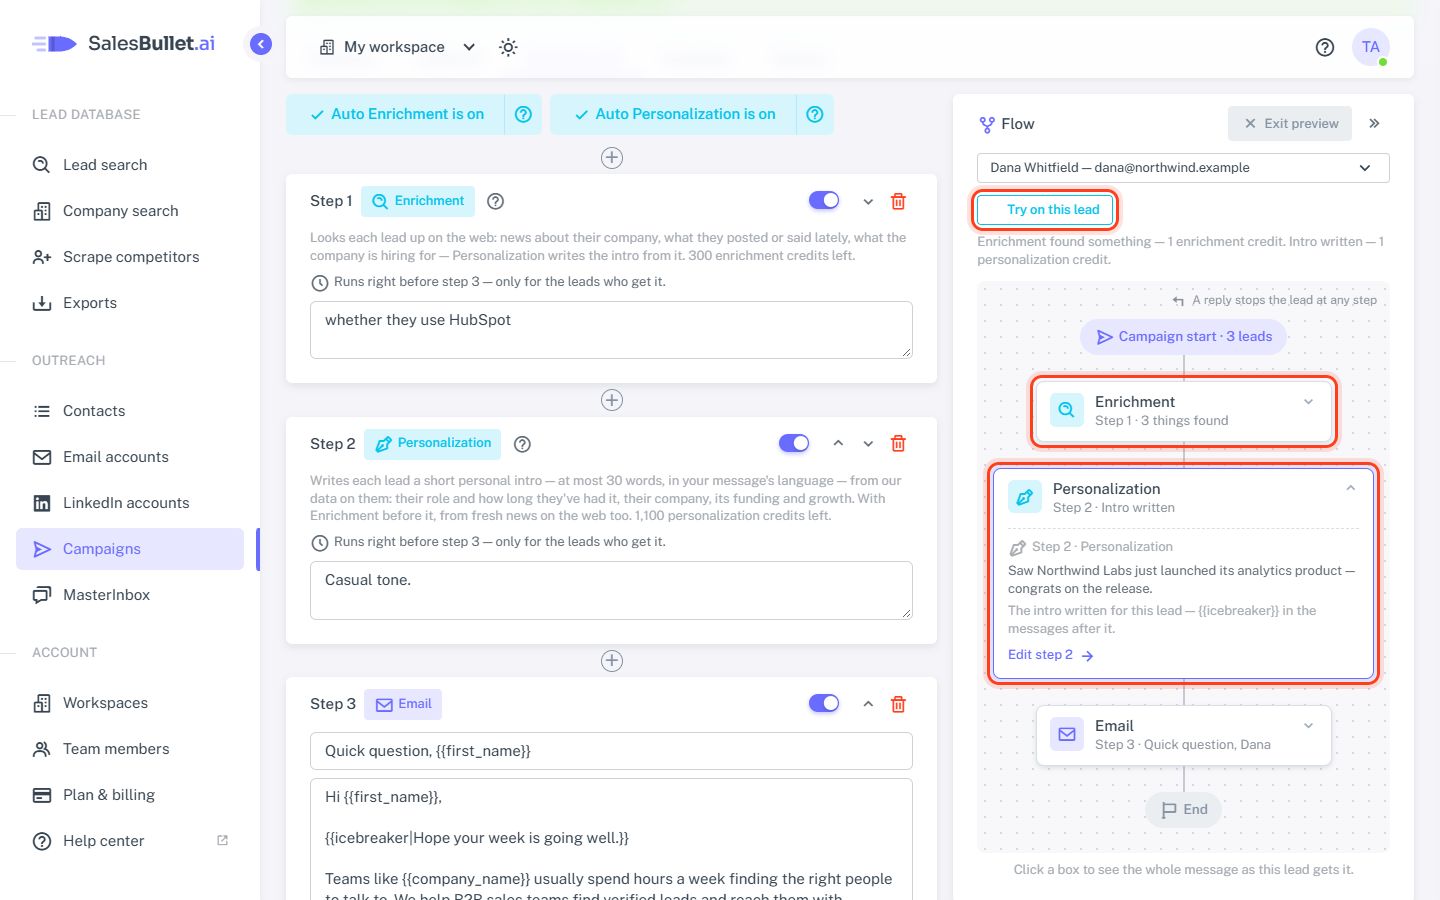The height and width of the screenshot is (900, 1440).
Task: Open the MasterInbox page
Action: coord(130,595)
